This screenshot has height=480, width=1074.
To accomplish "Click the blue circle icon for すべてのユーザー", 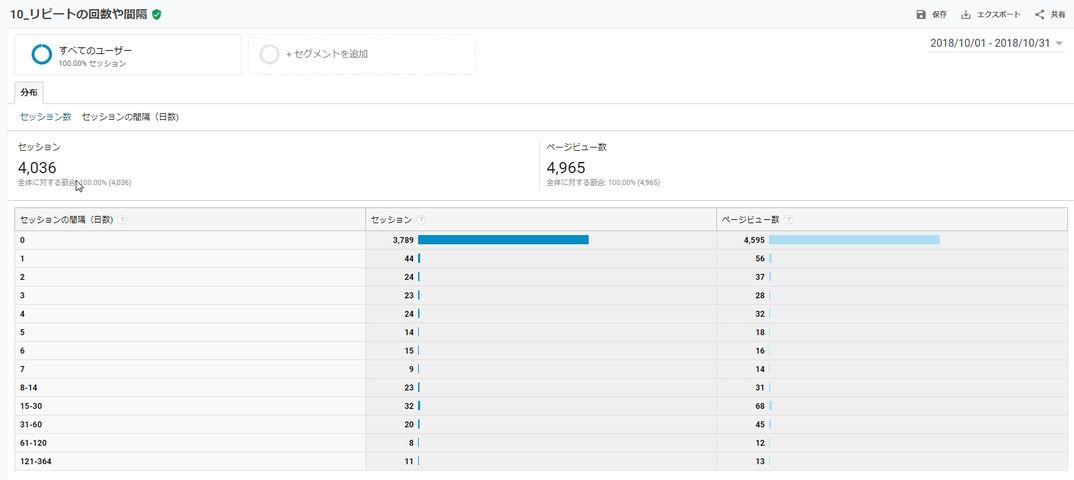I will point(42,55).
